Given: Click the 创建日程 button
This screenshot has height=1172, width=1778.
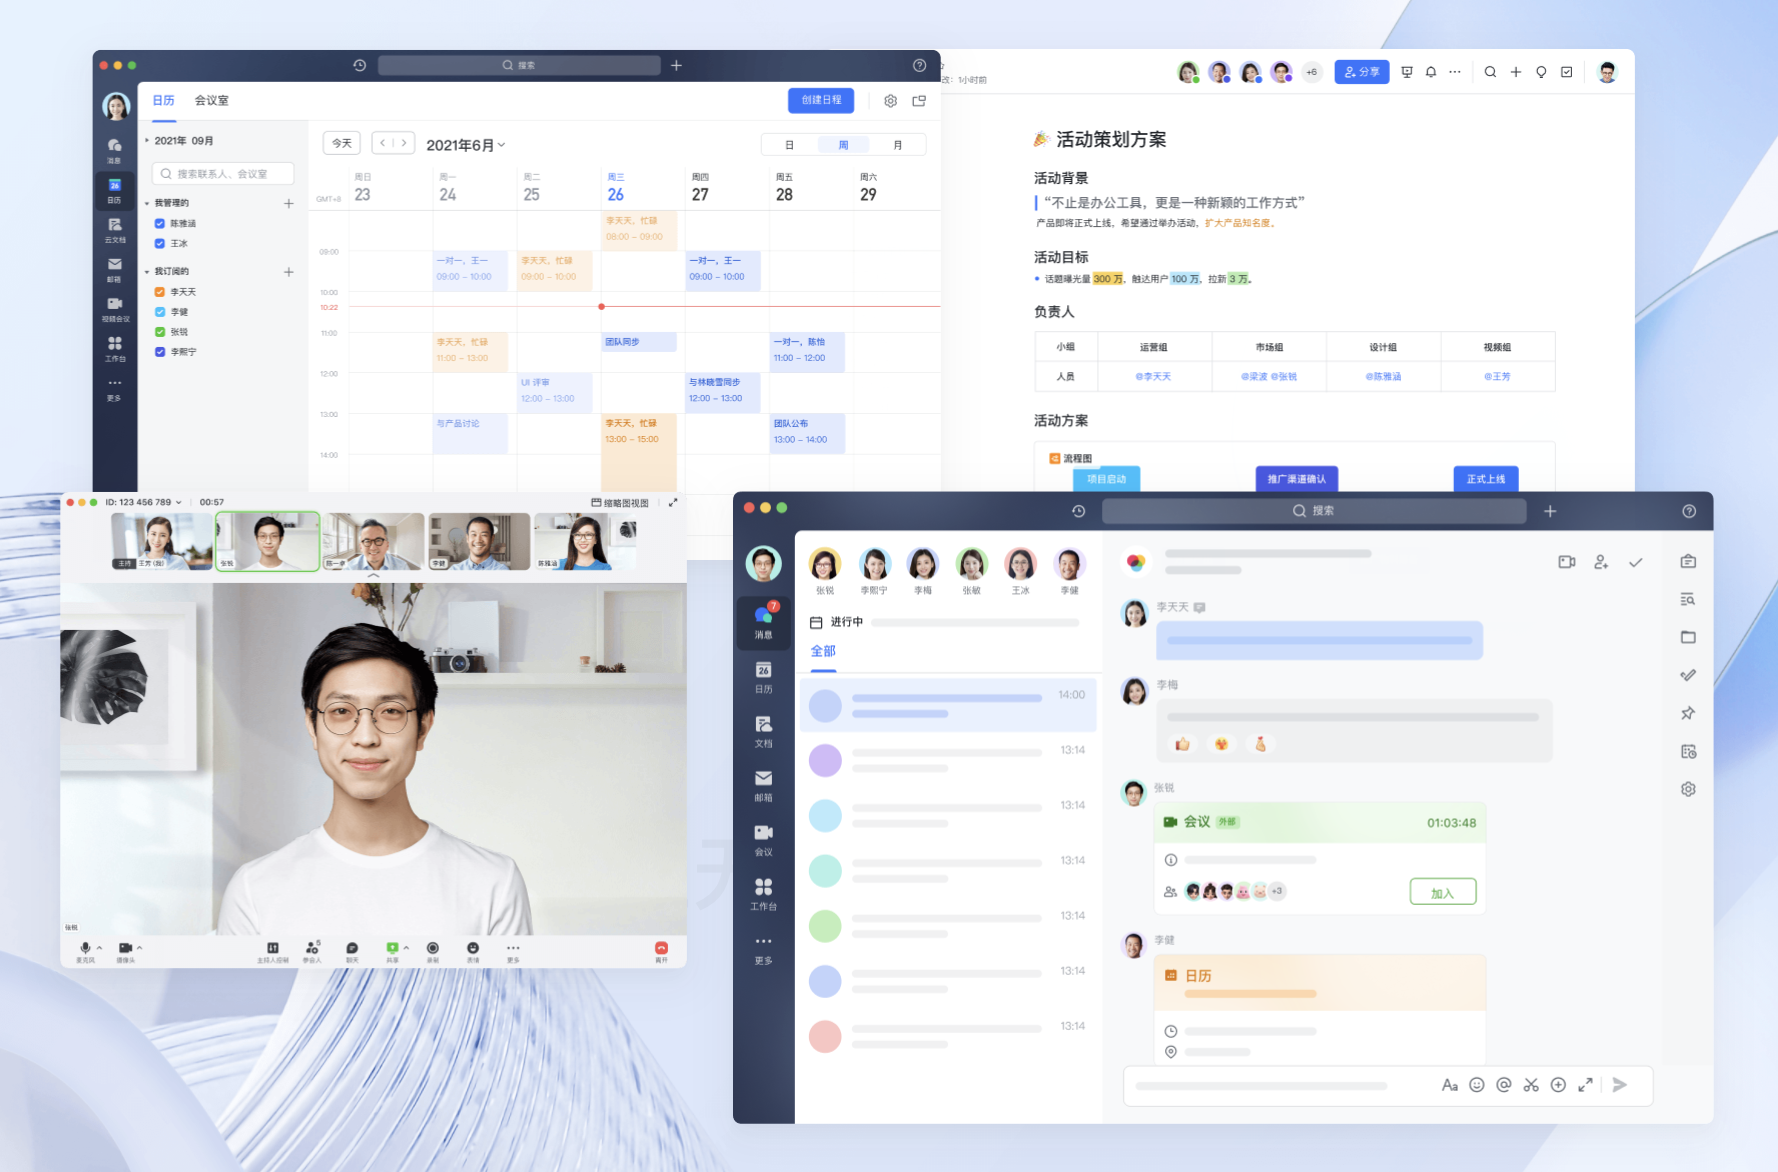Looking at the screenshot, I should point(820,100).
